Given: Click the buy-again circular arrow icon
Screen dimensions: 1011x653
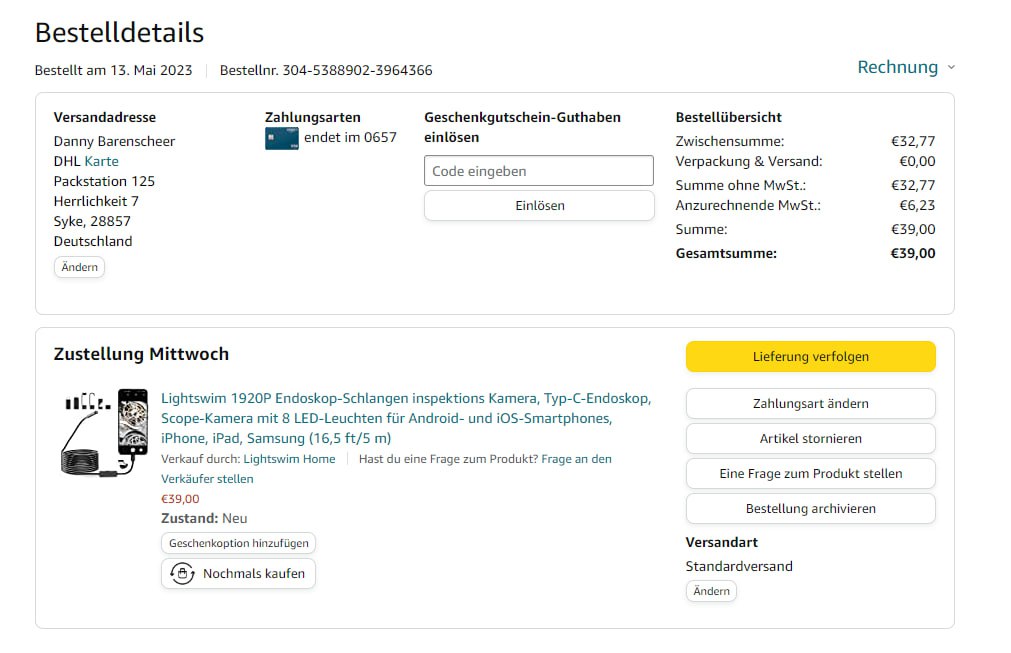Looking at the screenshot, I should point(182,574).
